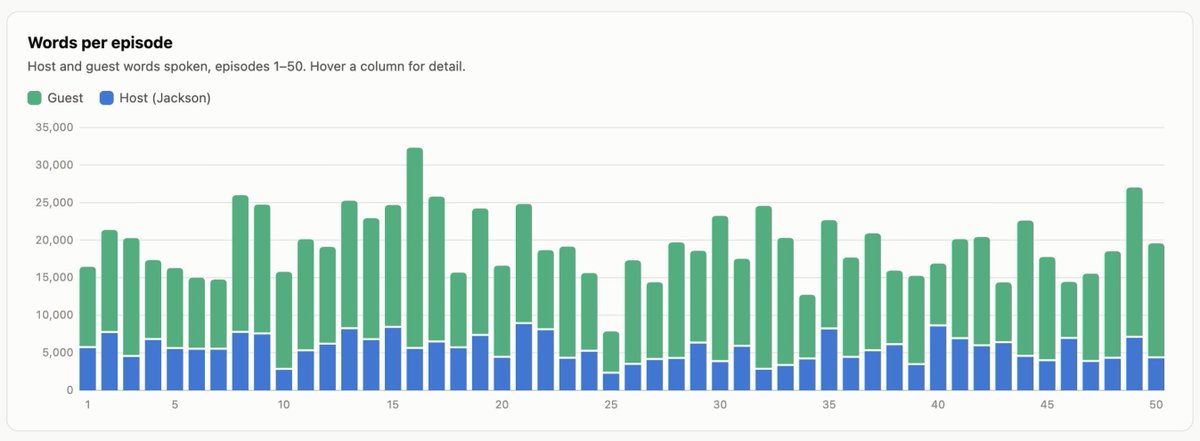The image size is (1200, 441).
Task: Click the x-axis tick label 15
Action: (x=393, y=405)
